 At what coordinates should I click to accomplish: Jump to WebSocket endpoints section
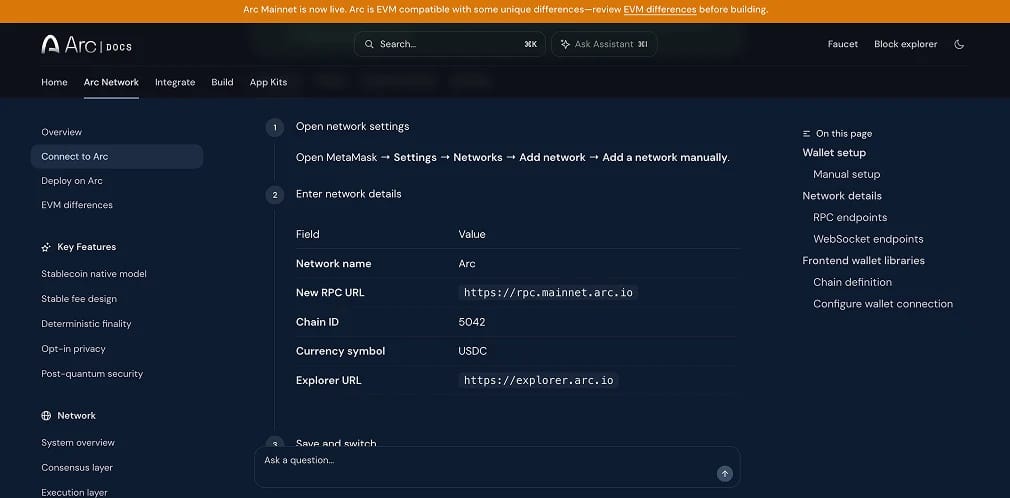868,239
